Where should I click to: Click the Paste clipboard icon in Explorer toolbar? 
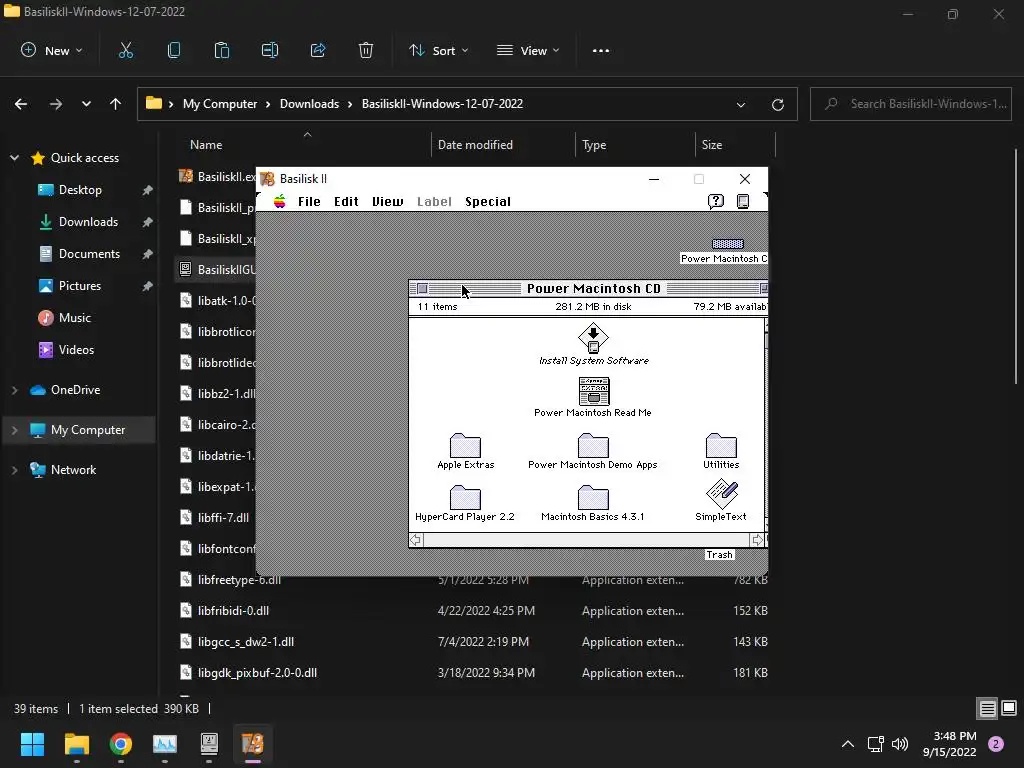222,50
